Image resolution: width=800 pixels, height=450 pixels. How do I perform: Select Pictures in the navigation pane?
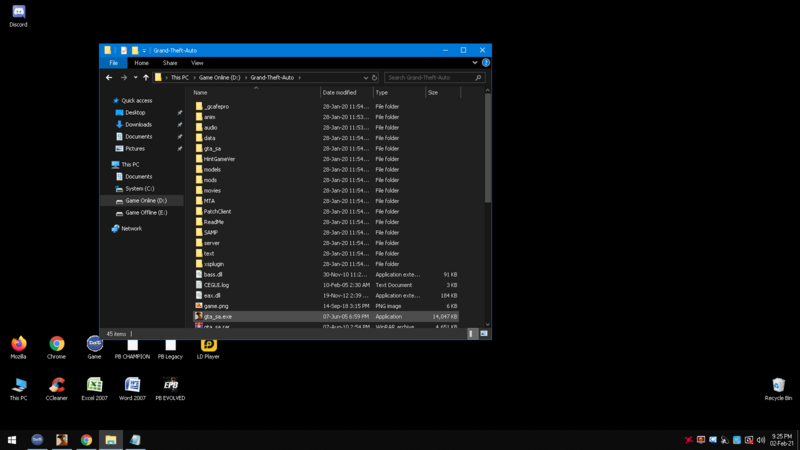[x=135, y=148]
